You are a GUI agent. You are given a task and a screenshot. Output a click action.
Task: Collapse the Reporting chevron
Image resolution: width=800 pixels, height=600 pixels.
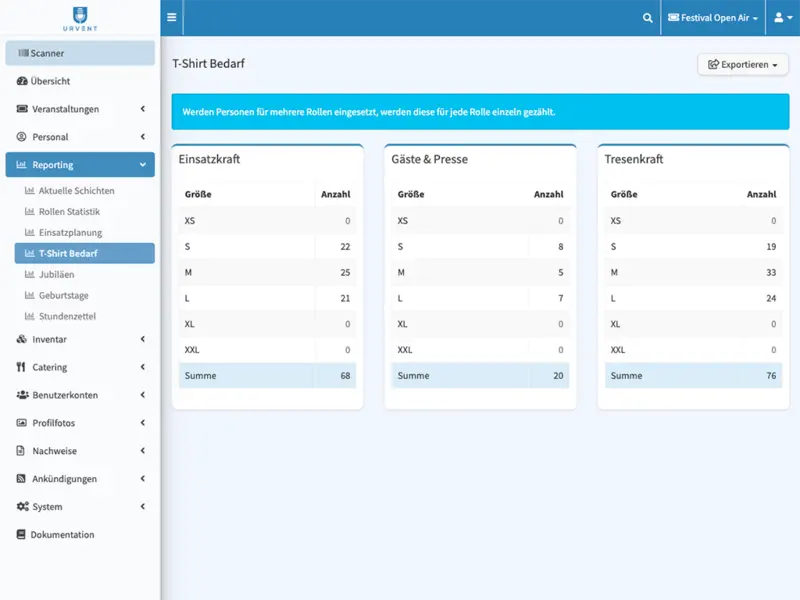[143, 165]
